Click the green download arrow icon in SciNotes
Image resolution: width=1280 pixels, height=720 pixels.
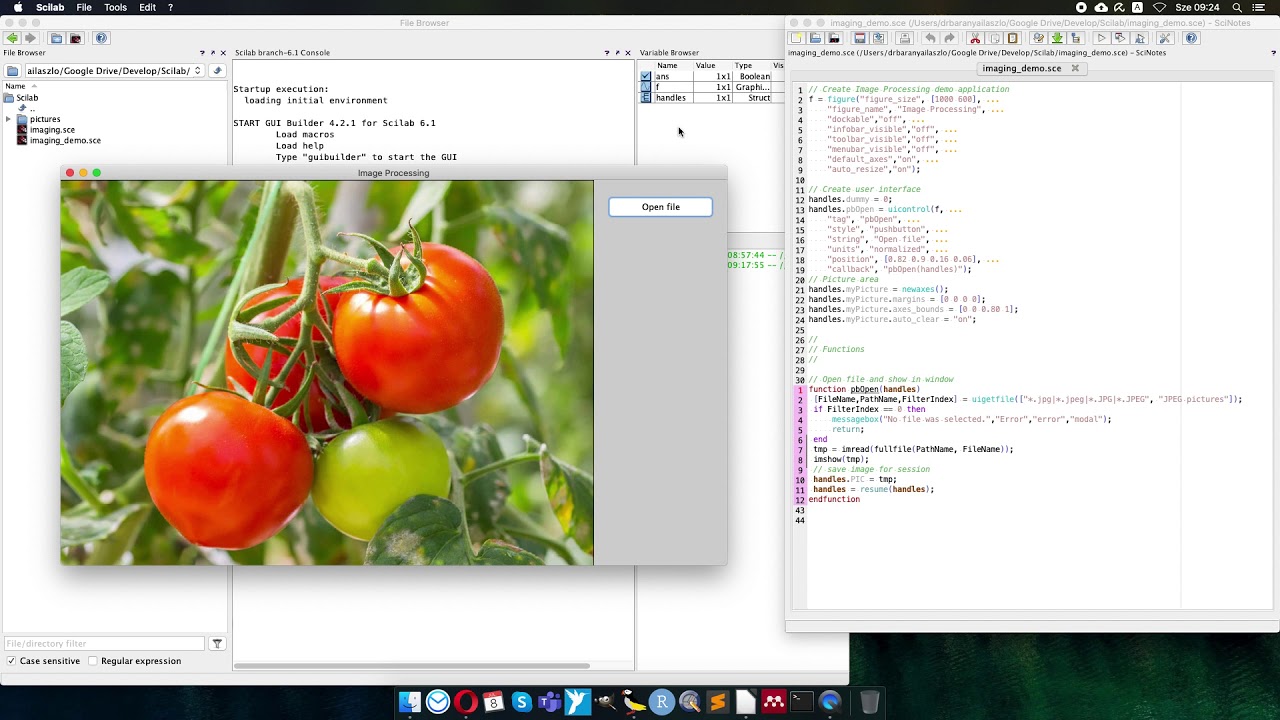click(x=1056, y=38)
